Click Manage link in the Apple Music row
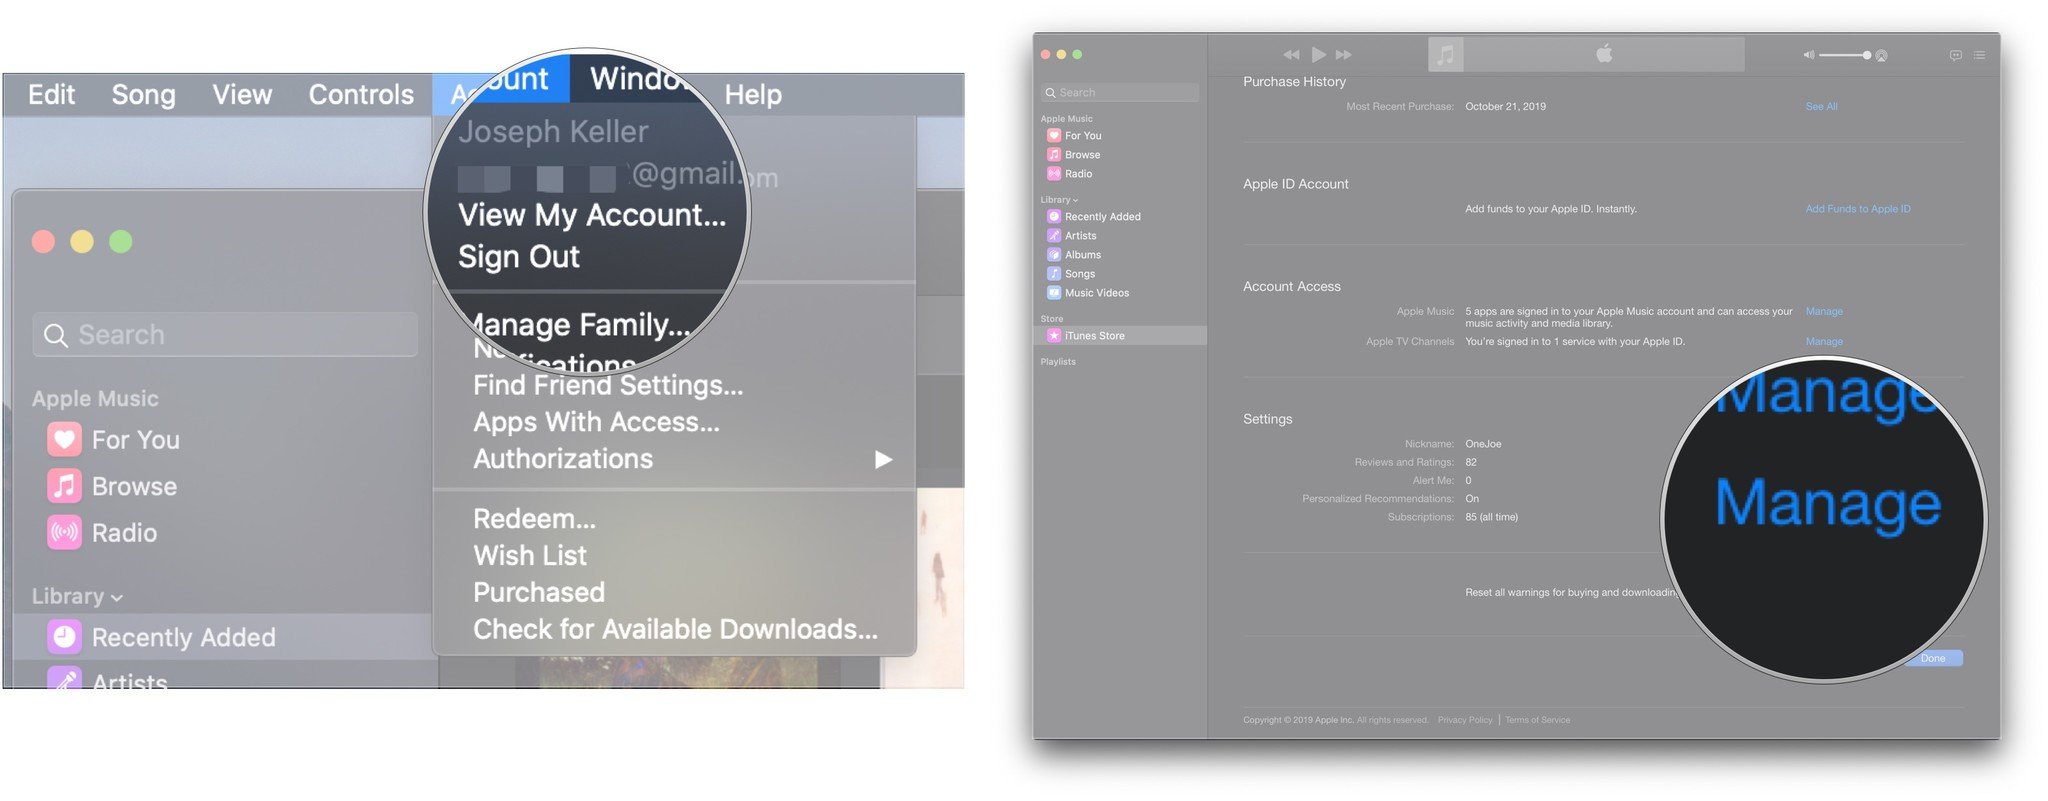Viewport: 2048px width, 801px height. [x=1824, y=312]
